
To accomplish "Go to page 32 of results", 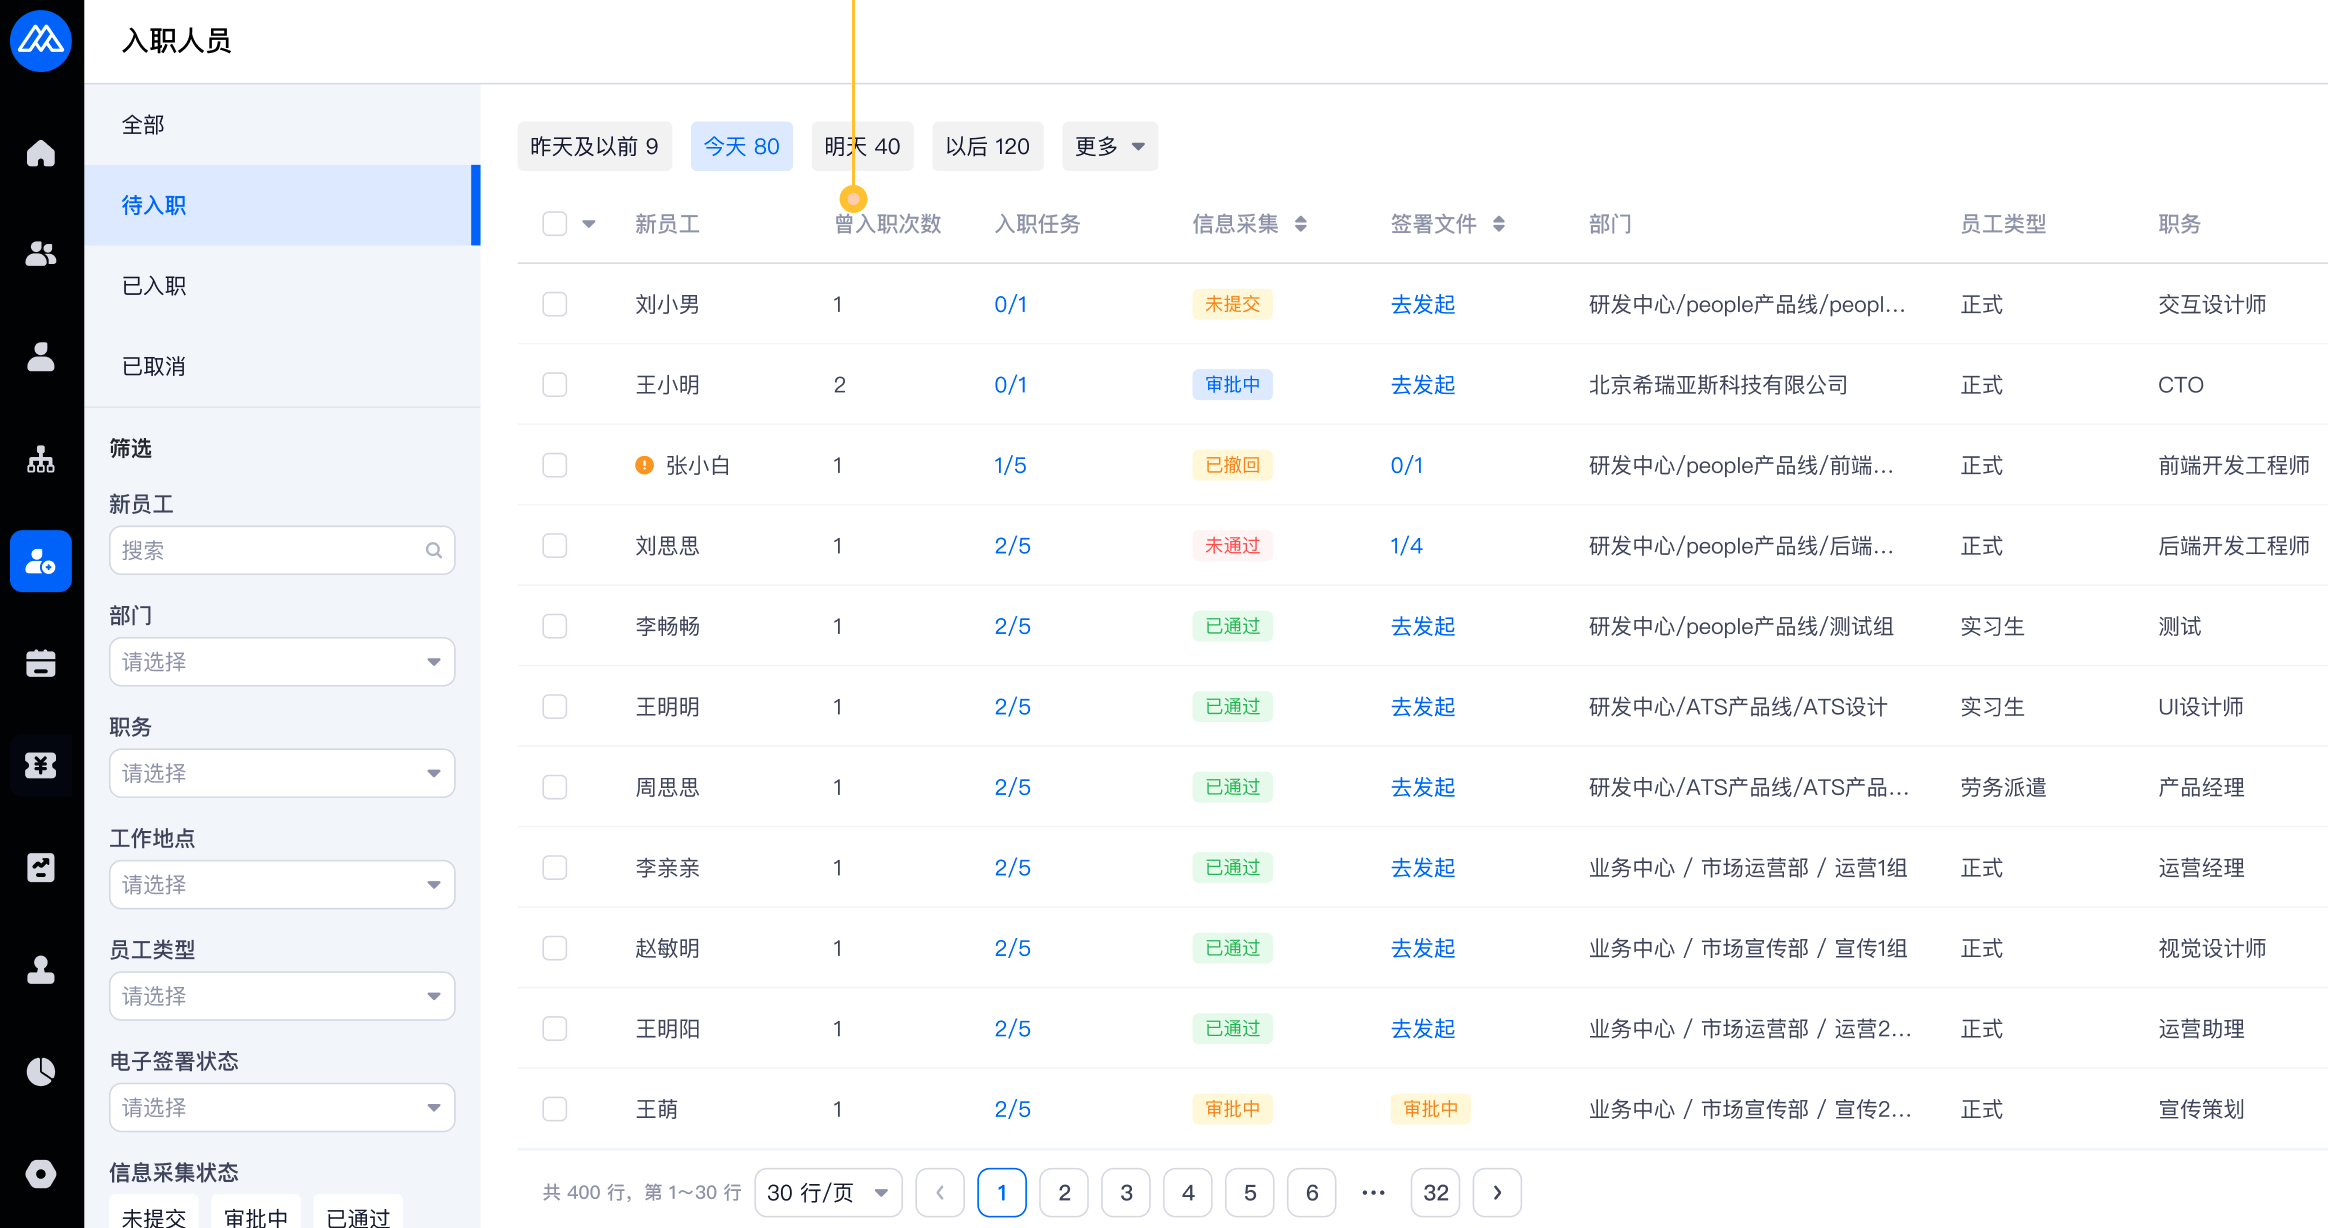I will pos(1435,1192).
